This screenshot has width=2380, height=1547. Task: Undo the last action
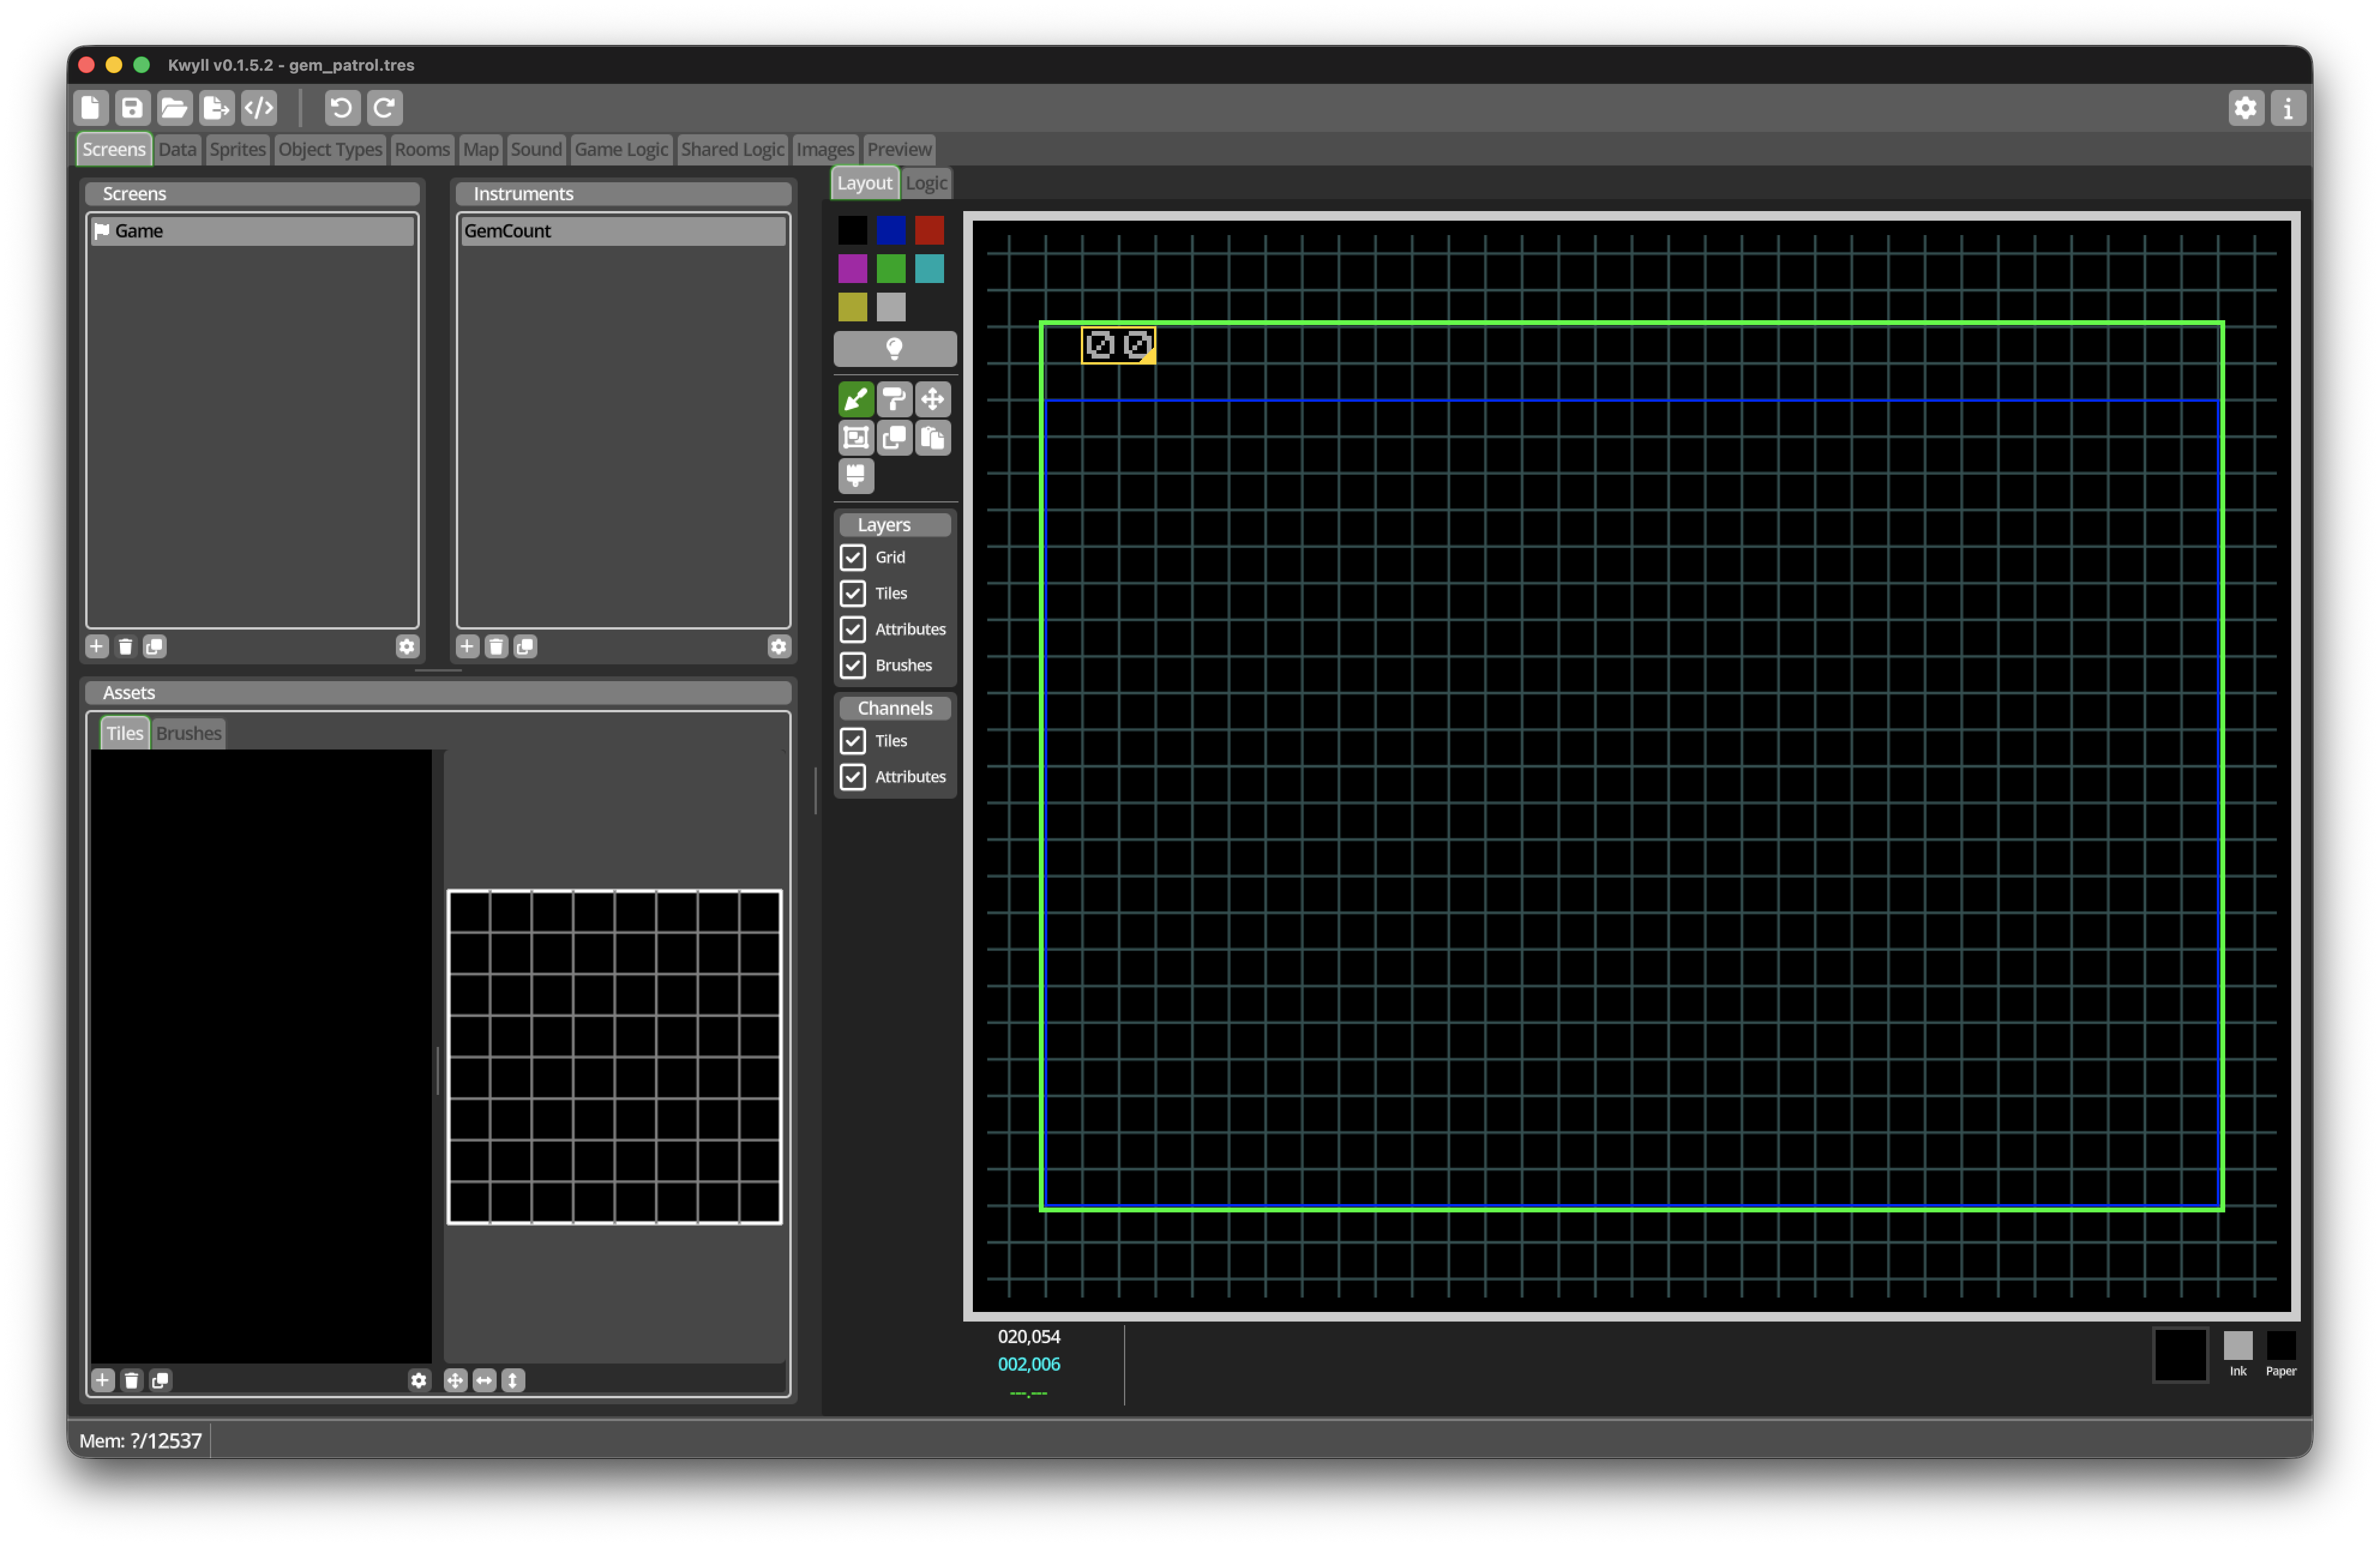(342, 108)
